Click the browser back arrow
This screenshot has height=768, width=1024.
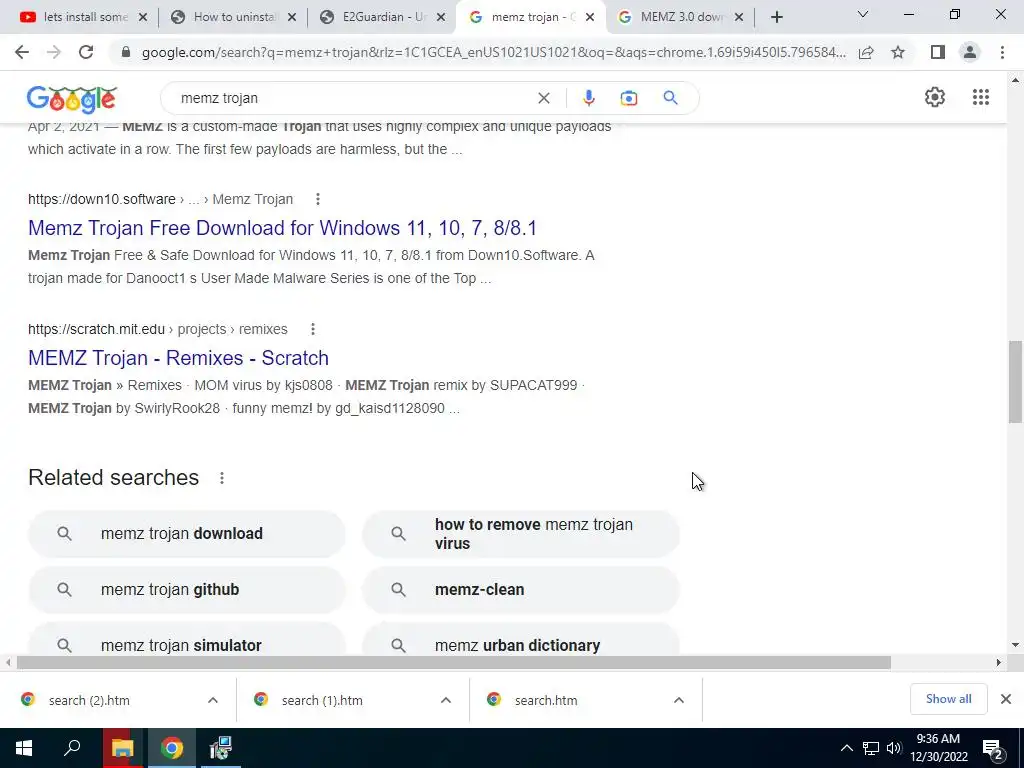(x=22, y=52)
